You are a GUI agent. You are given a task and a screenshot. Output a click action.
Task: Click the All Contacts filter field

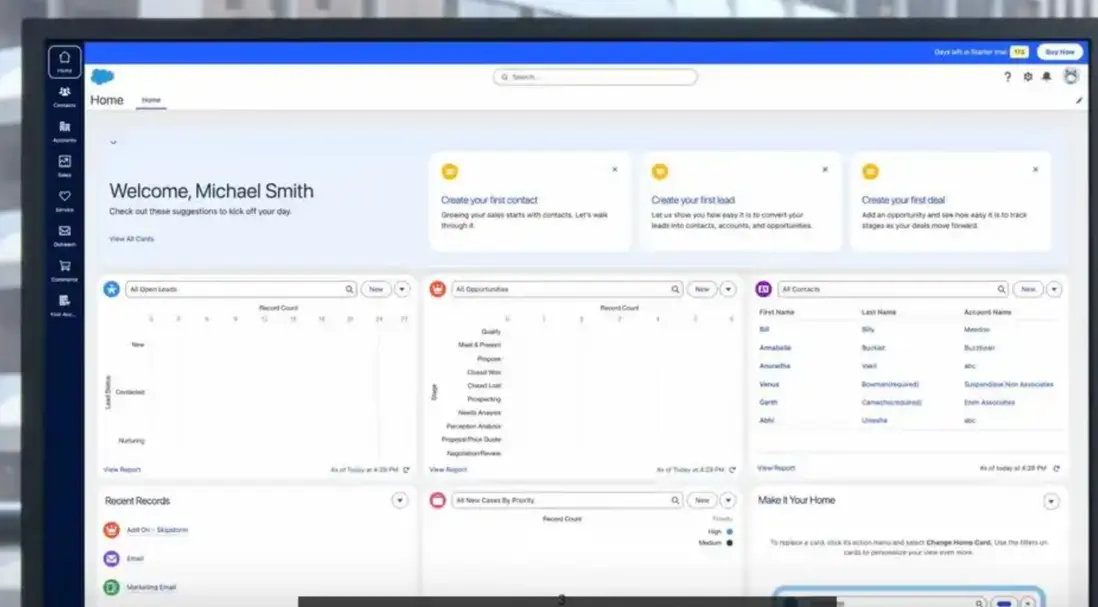(894, 289)
